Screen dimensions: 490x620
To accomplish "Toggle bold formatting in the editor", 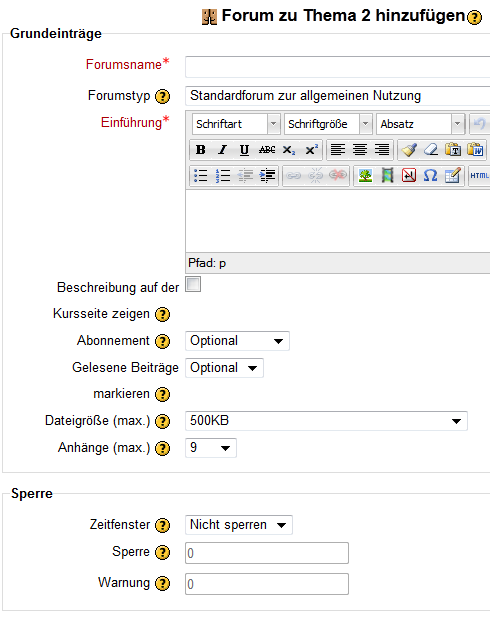I will point(201,150).
